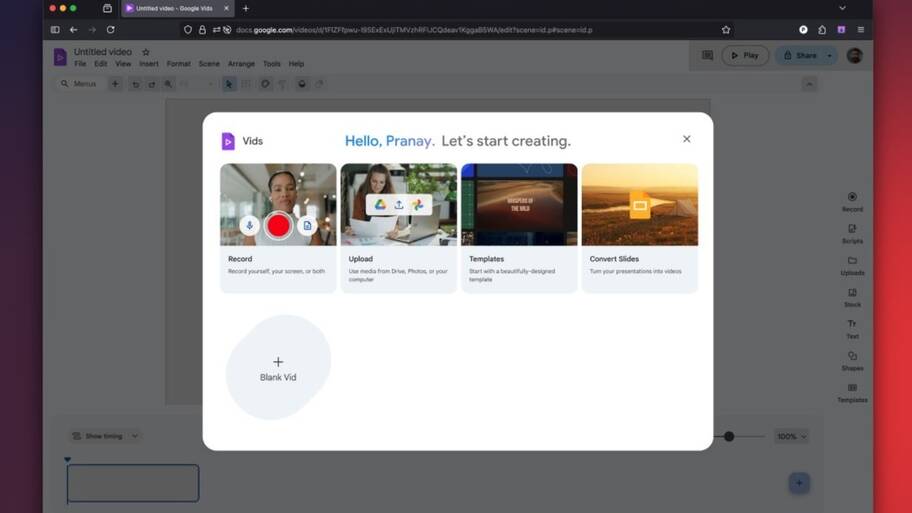
Task: Open the comments icon near Play
Action: tap(707, 55)
